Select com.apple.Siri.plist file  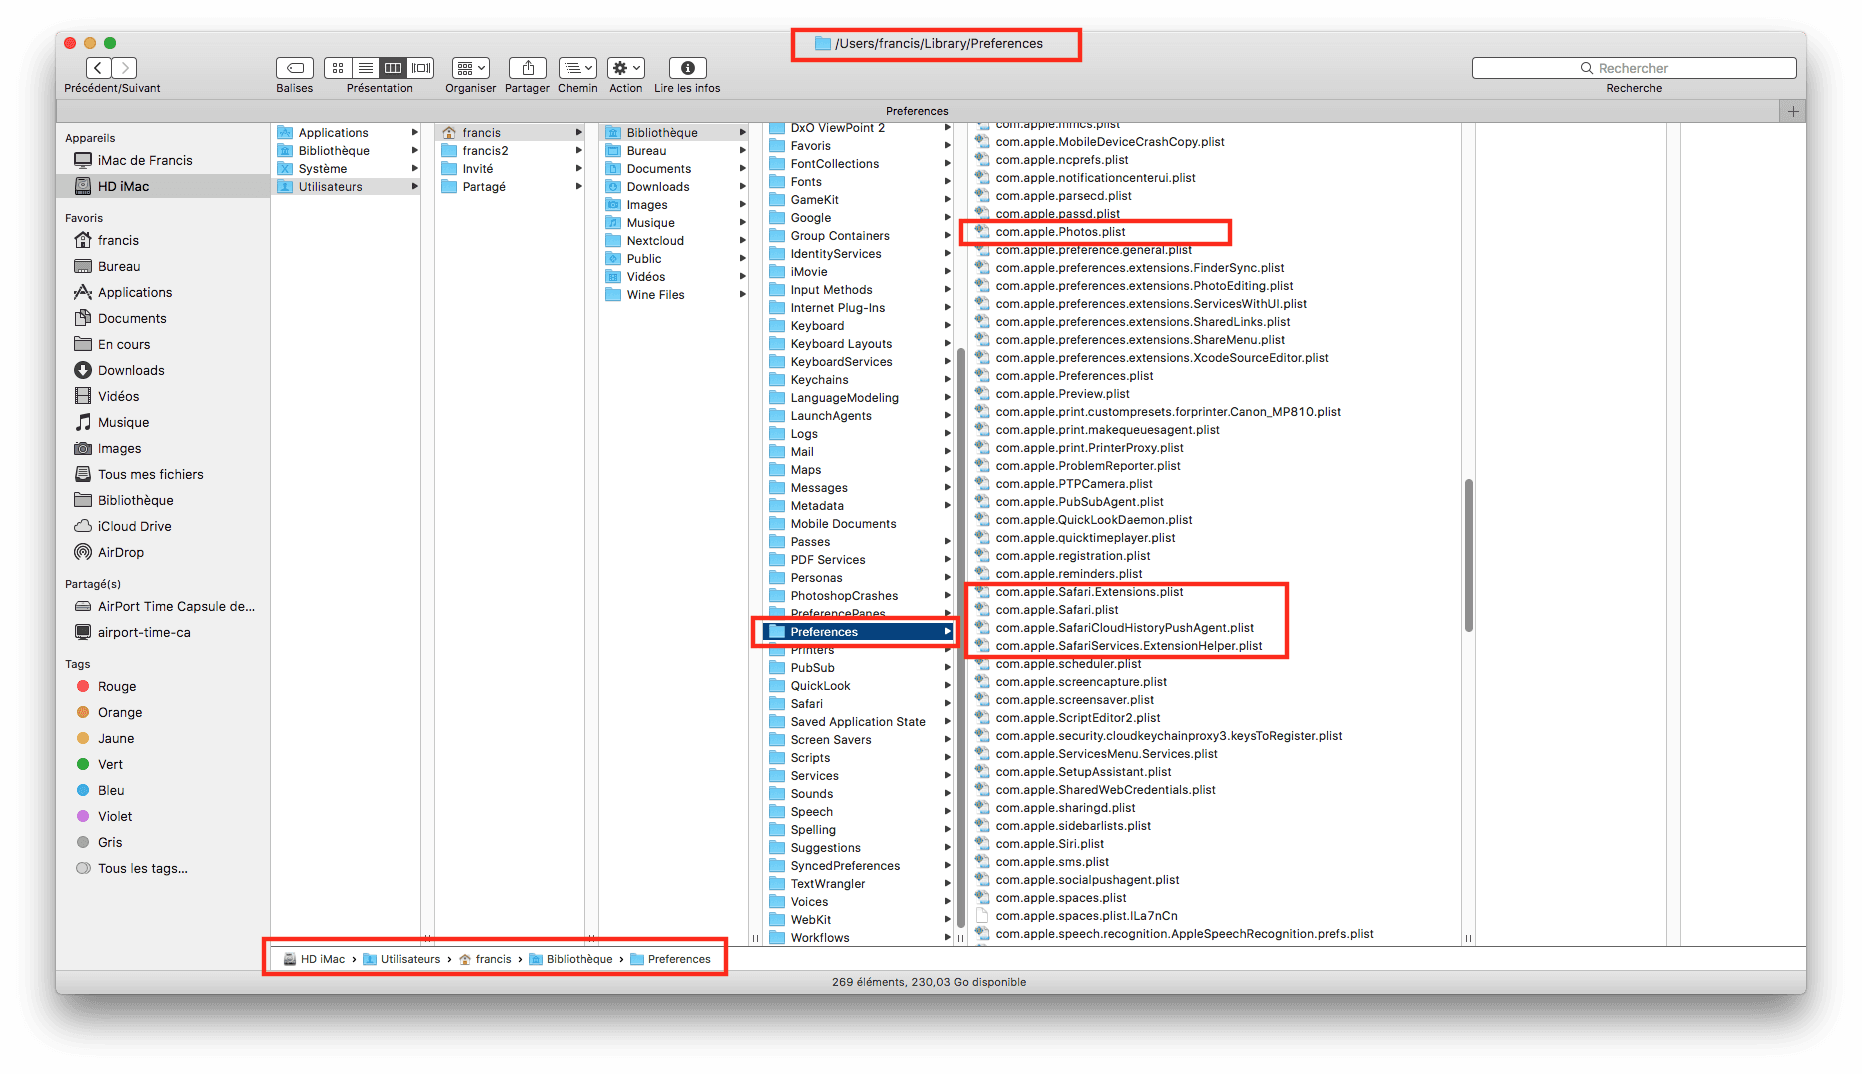point(1049,843)
